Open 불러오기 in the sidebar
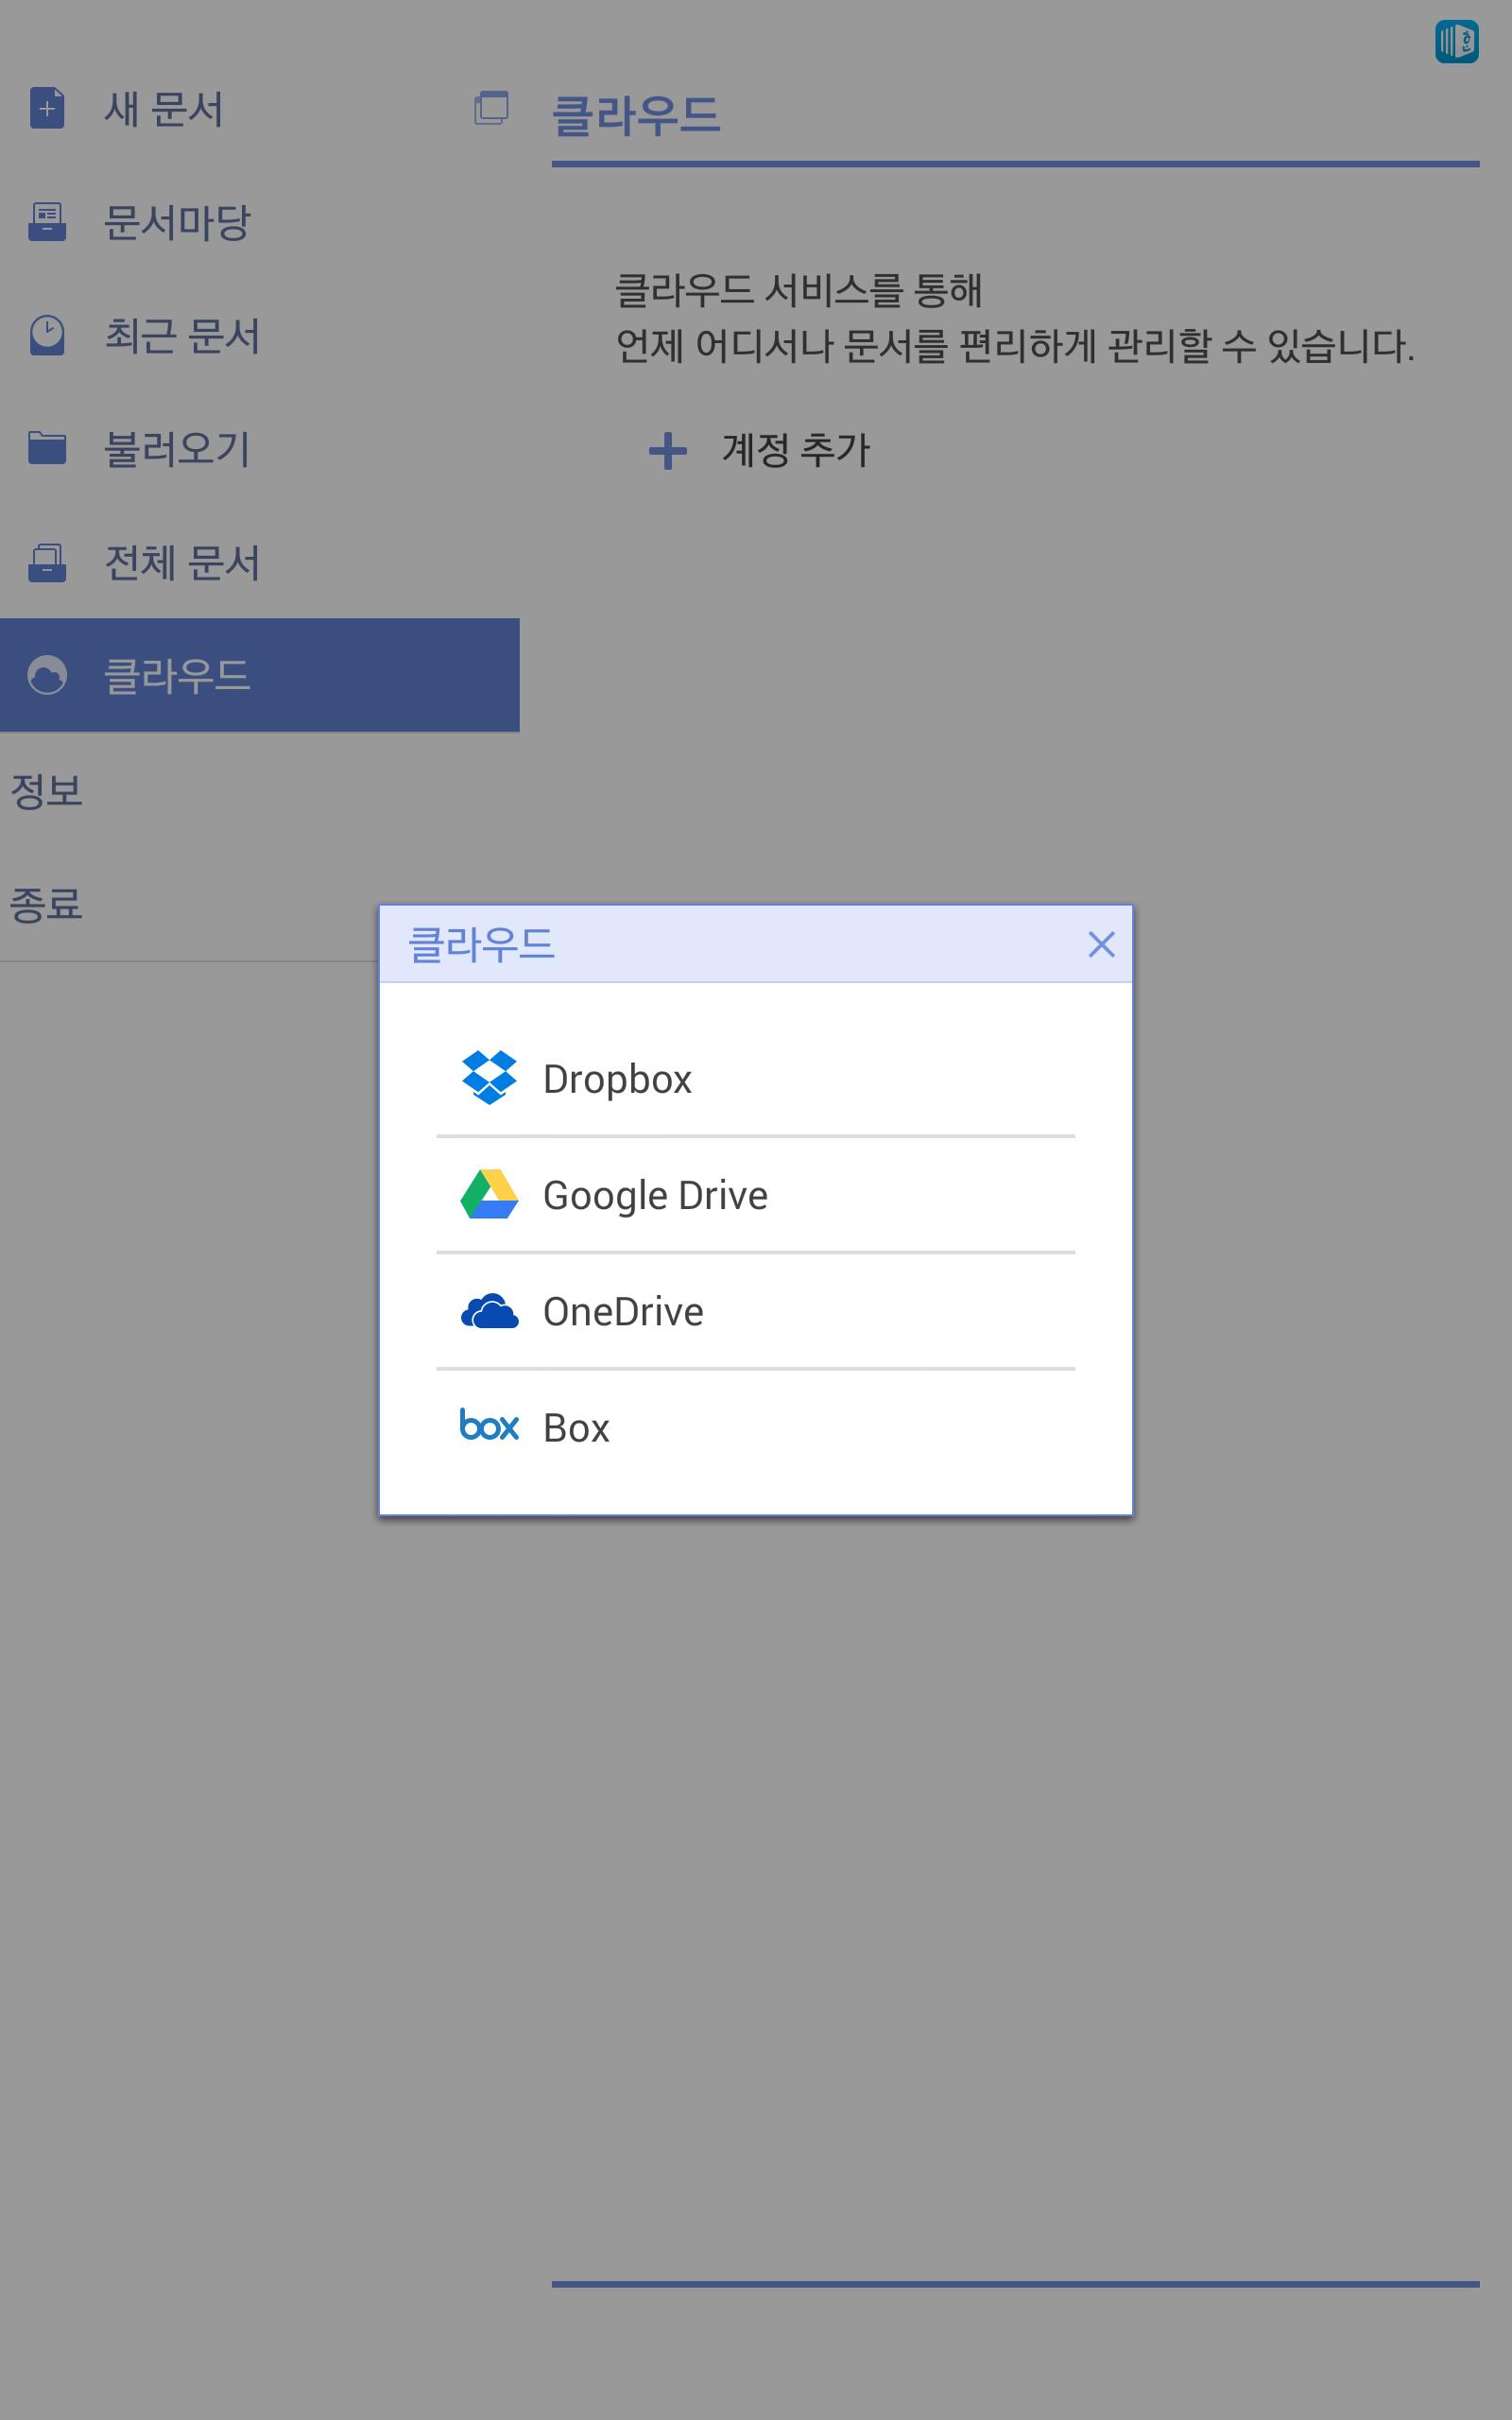The image size is (1512, 2420). pyautogui.click(x=260, y=448)
